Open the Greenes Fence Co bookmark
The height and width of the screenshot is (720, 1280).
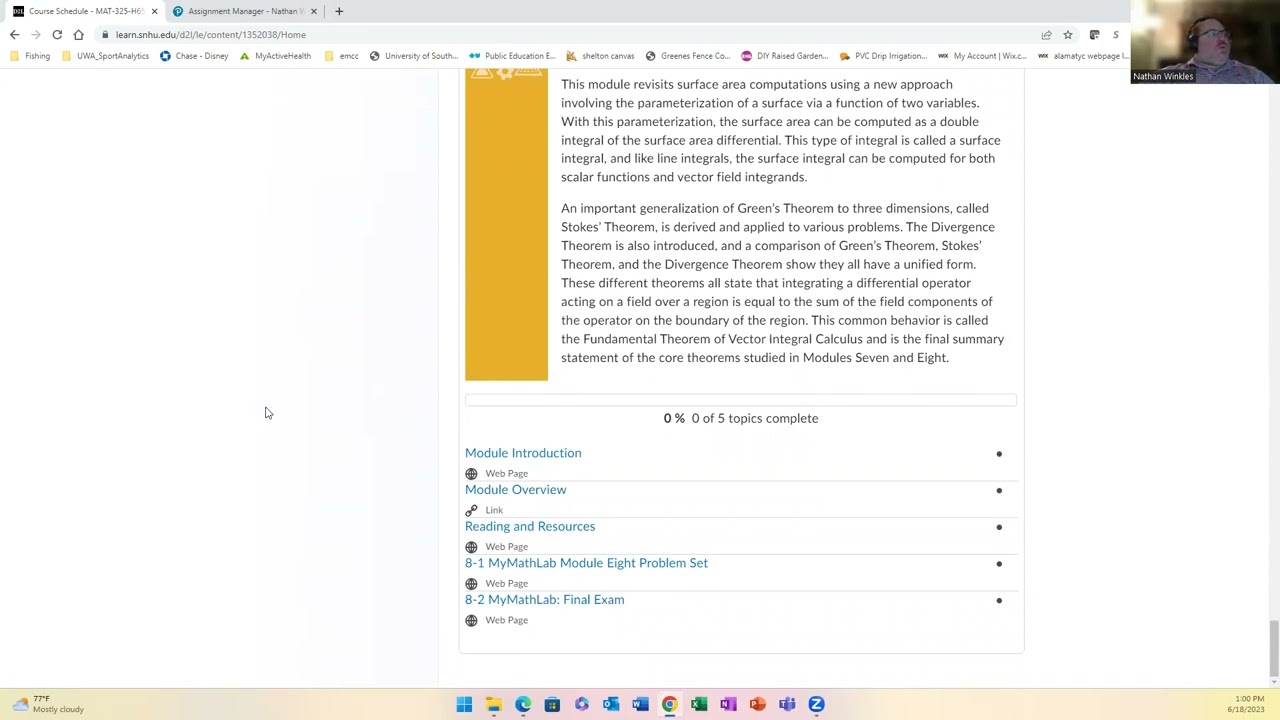(x=687, y=56)
